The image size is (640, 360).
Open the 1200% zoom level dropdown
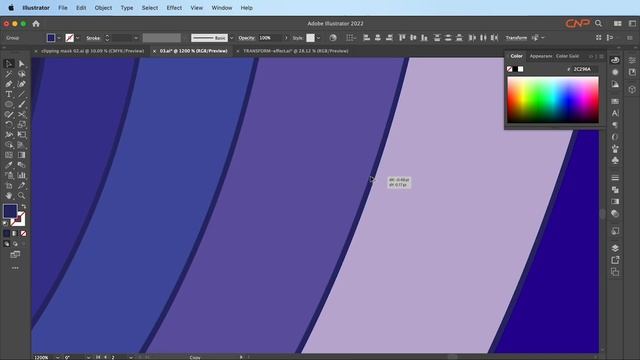click(x=58, y=357)
